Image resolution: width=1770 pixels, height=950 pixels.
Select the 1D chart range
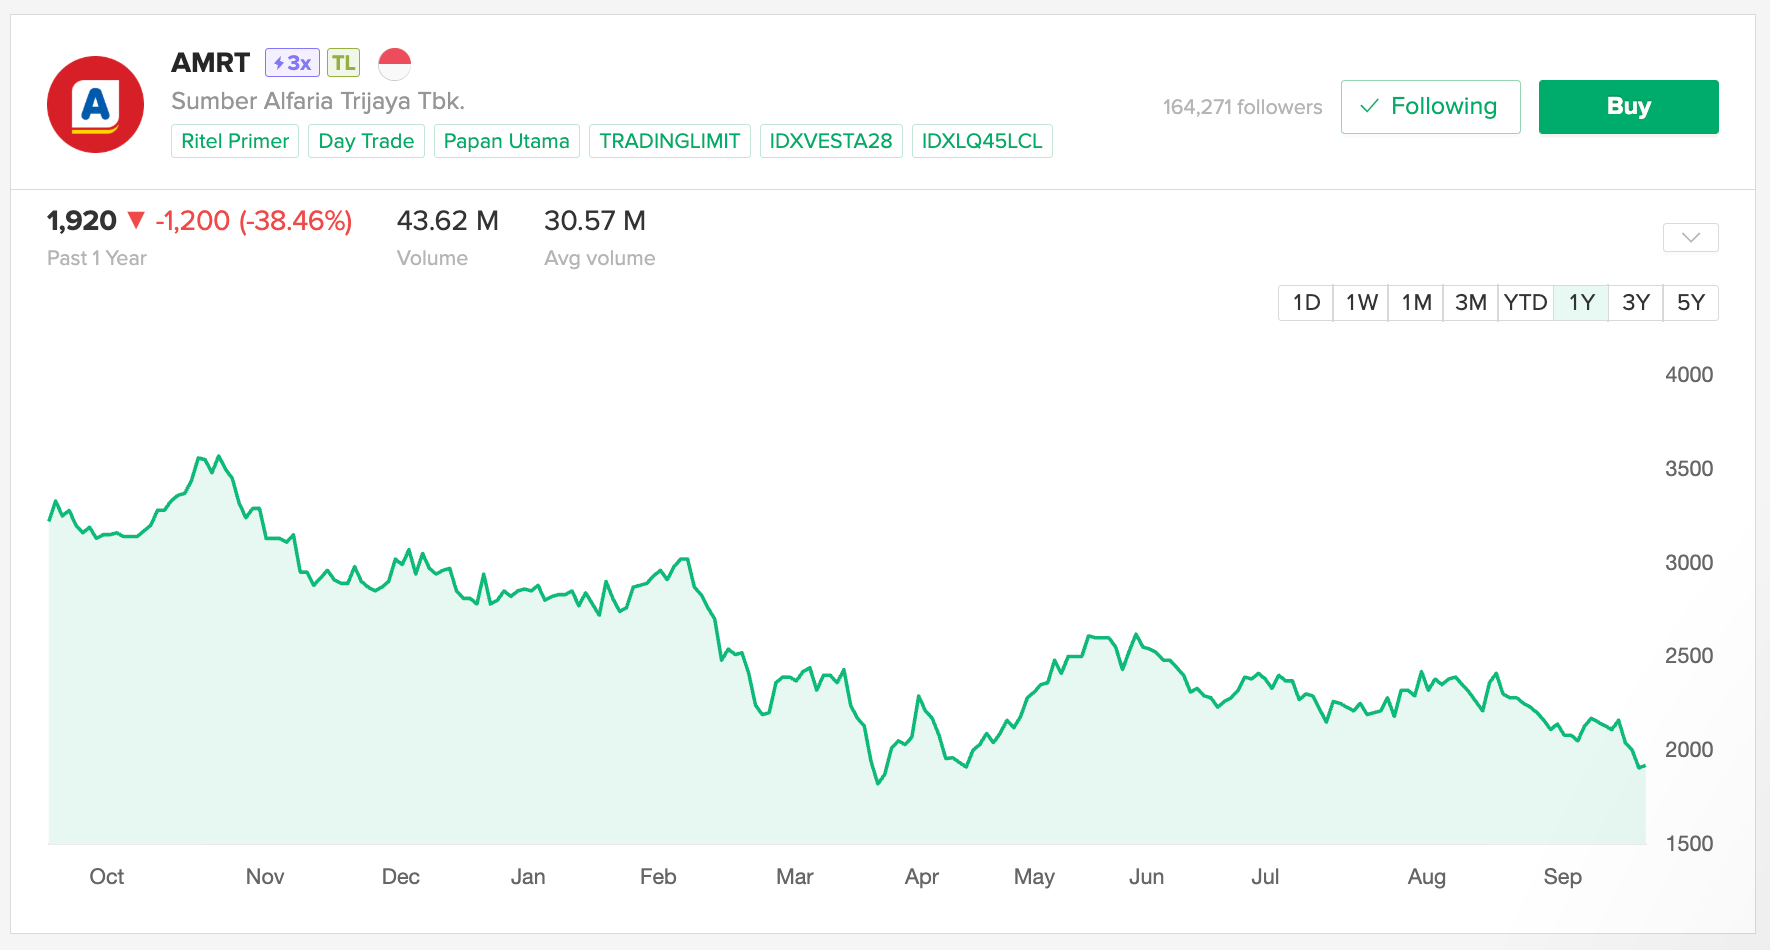(x=1306, y=303)
